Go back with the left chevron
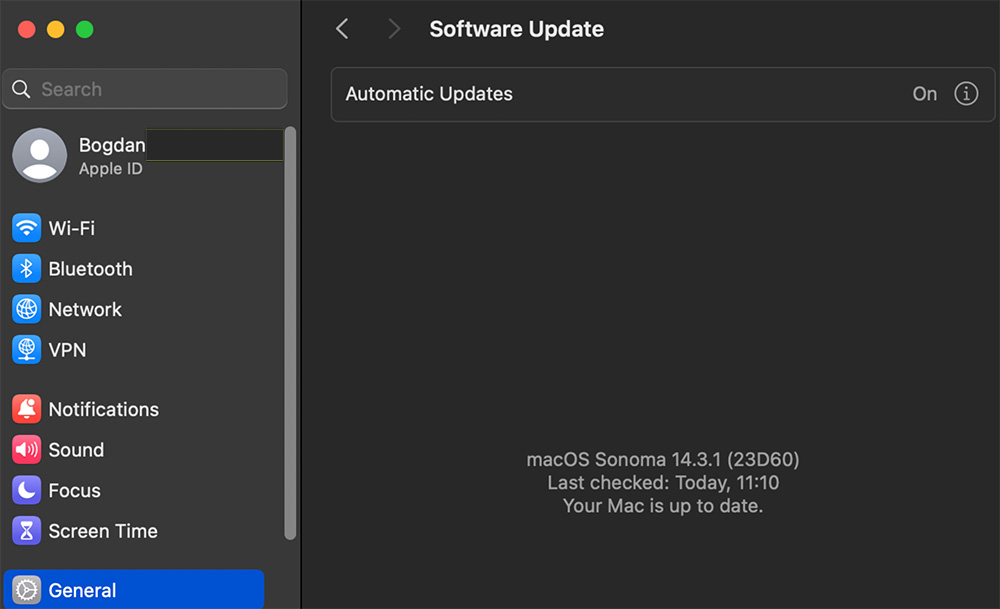1000x609 pixels. [x=342, y=29]
